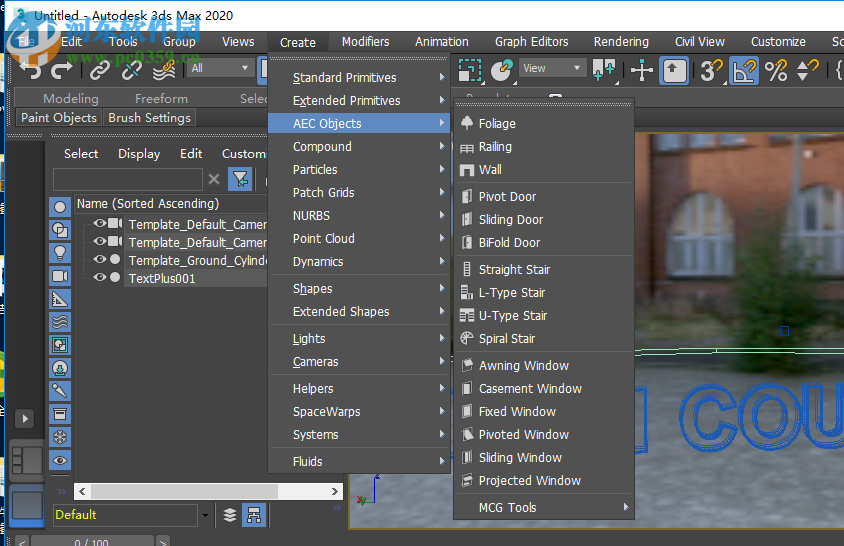Display shapes filter in scene explorer
The height and width of the screenshot is (546, 844).
click(x=60, y=230)
